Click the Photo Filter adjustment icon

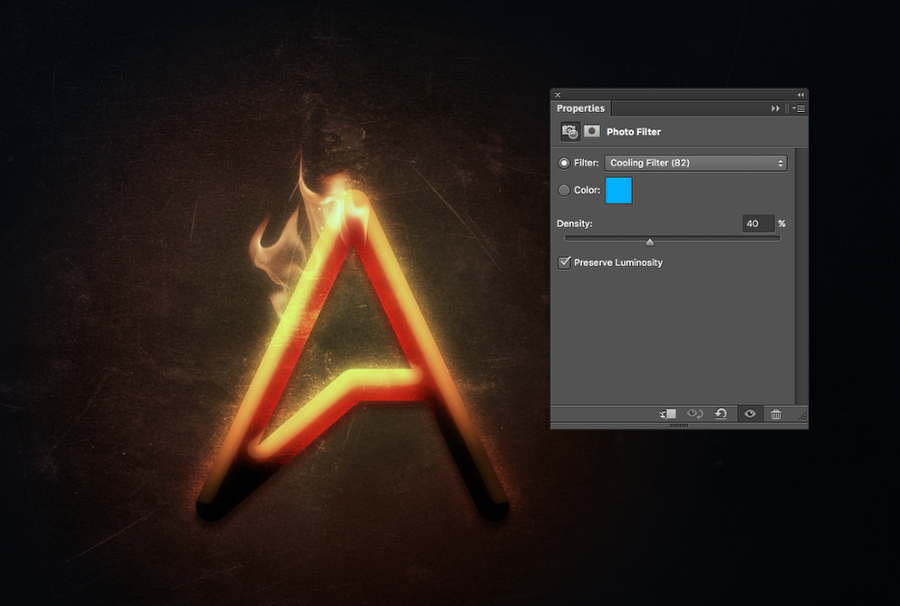570,131
